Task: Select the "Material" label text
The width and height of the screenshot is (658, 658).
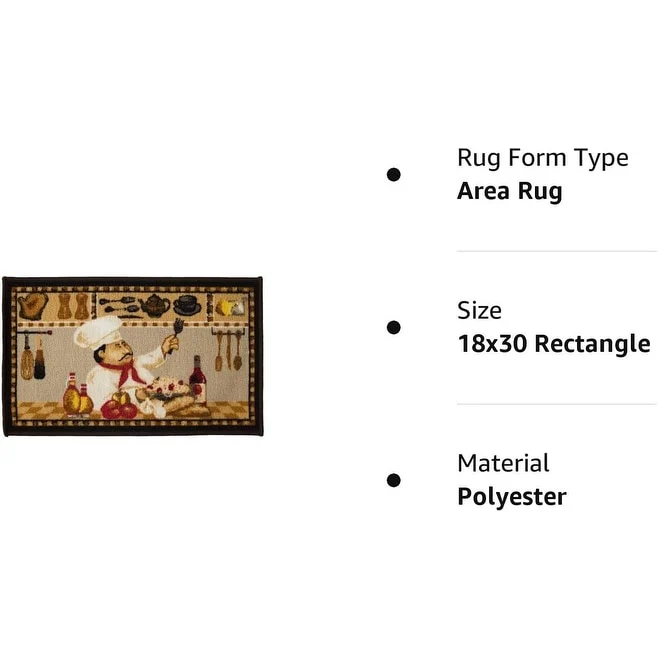Action: click(503, 464)
